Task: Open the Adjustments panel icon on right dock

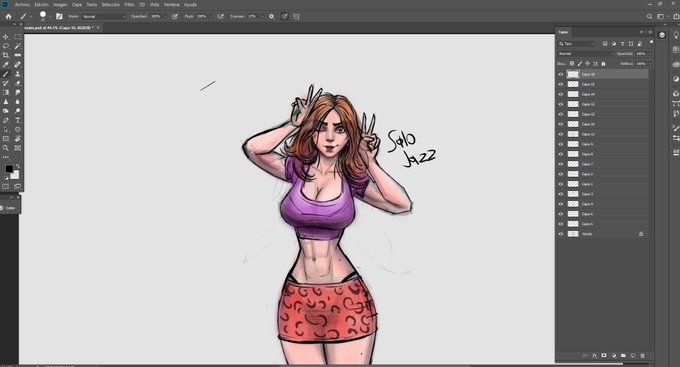Action: coord(676,79)
